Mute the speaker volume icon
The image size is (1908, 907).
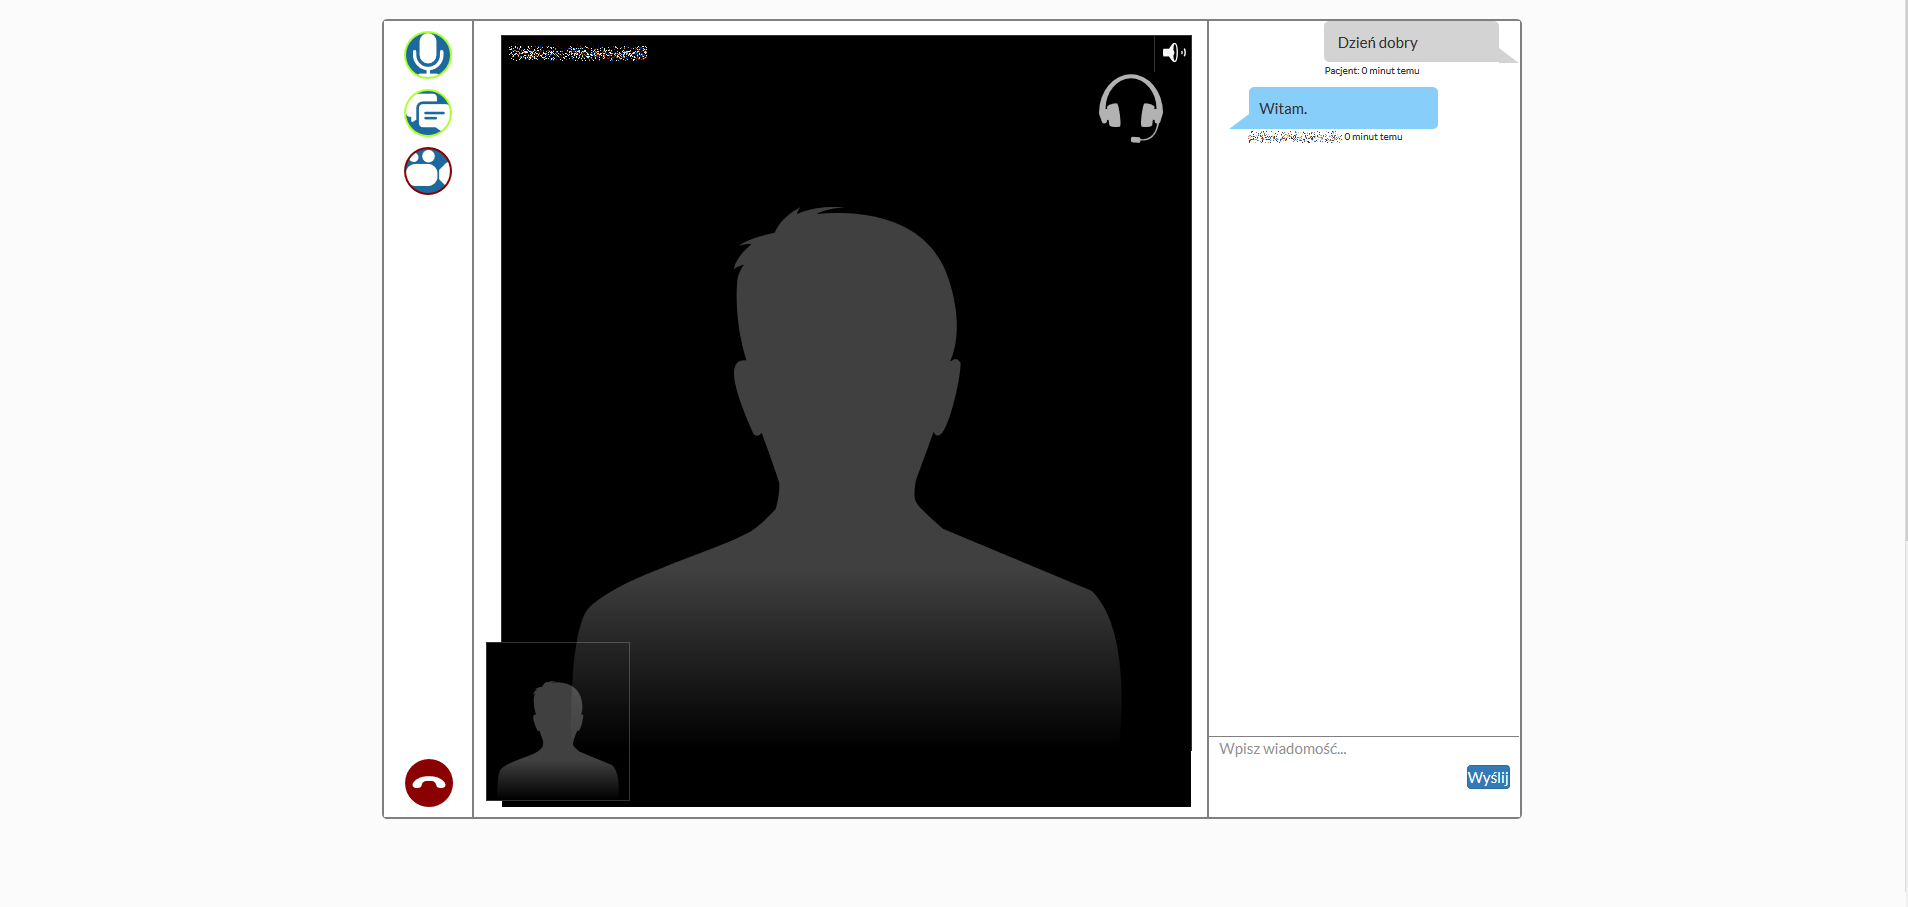1173,53
